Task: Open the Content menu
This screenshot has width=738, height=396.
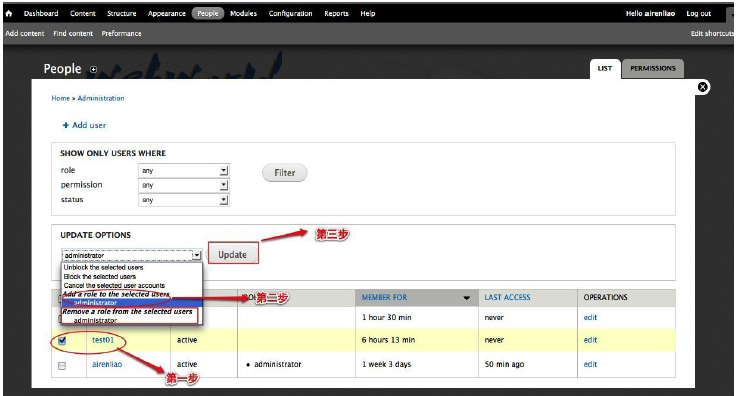Action: 83,14
